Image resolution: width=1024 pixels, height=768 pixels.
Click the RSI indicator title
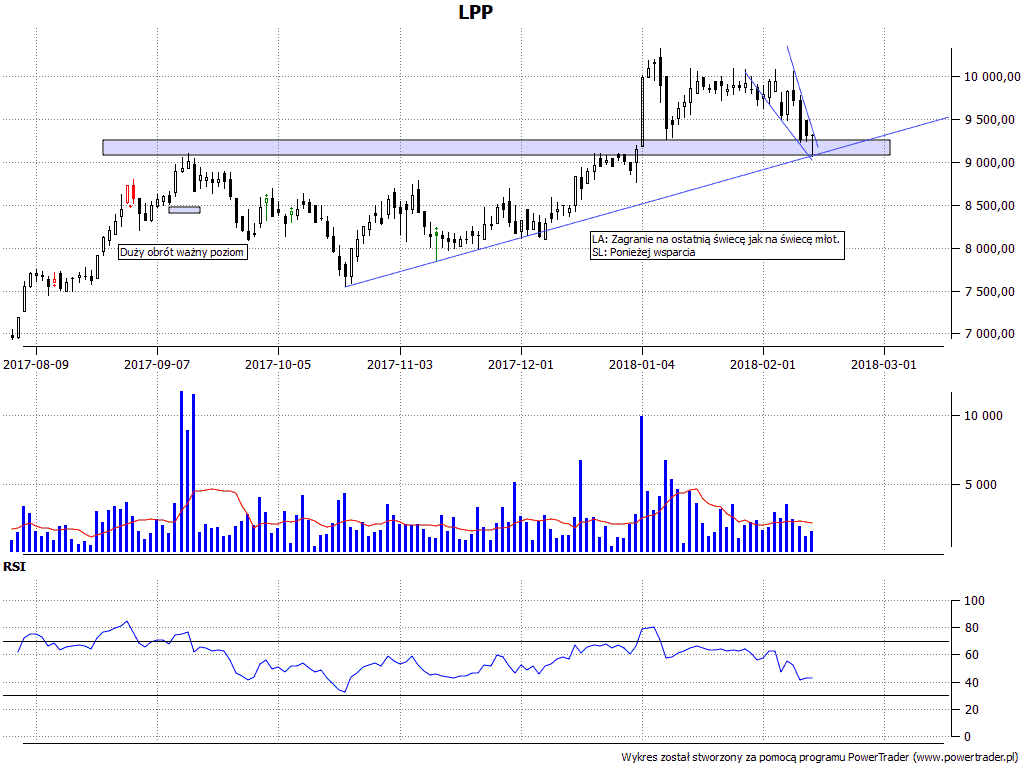click(x=14, y=567)
